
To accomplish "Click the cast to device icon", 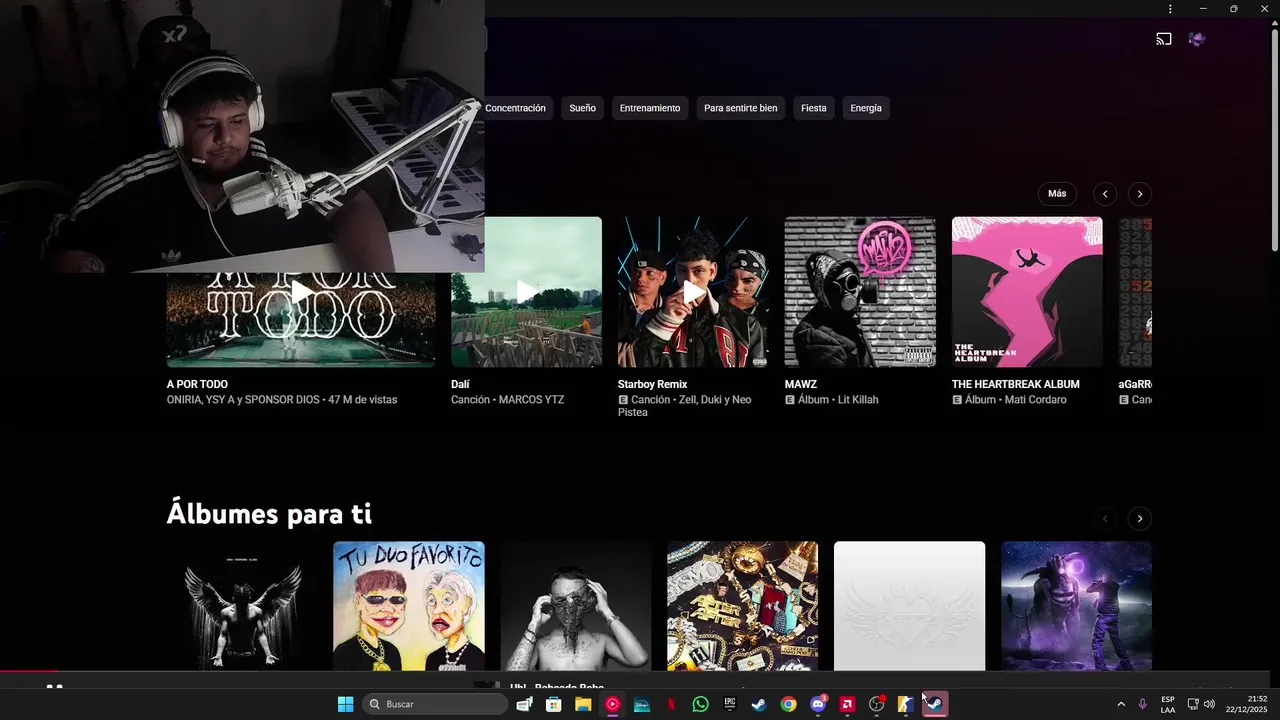I will point(1164,39).
